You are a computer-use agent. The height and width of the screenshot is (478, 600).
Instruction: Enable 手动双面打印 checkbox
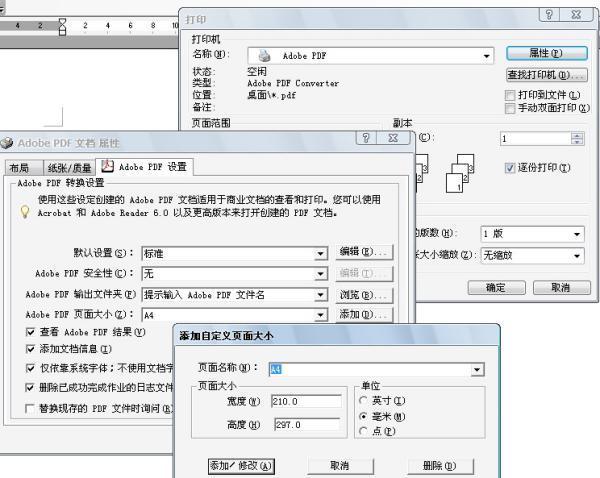coord(510,108)
